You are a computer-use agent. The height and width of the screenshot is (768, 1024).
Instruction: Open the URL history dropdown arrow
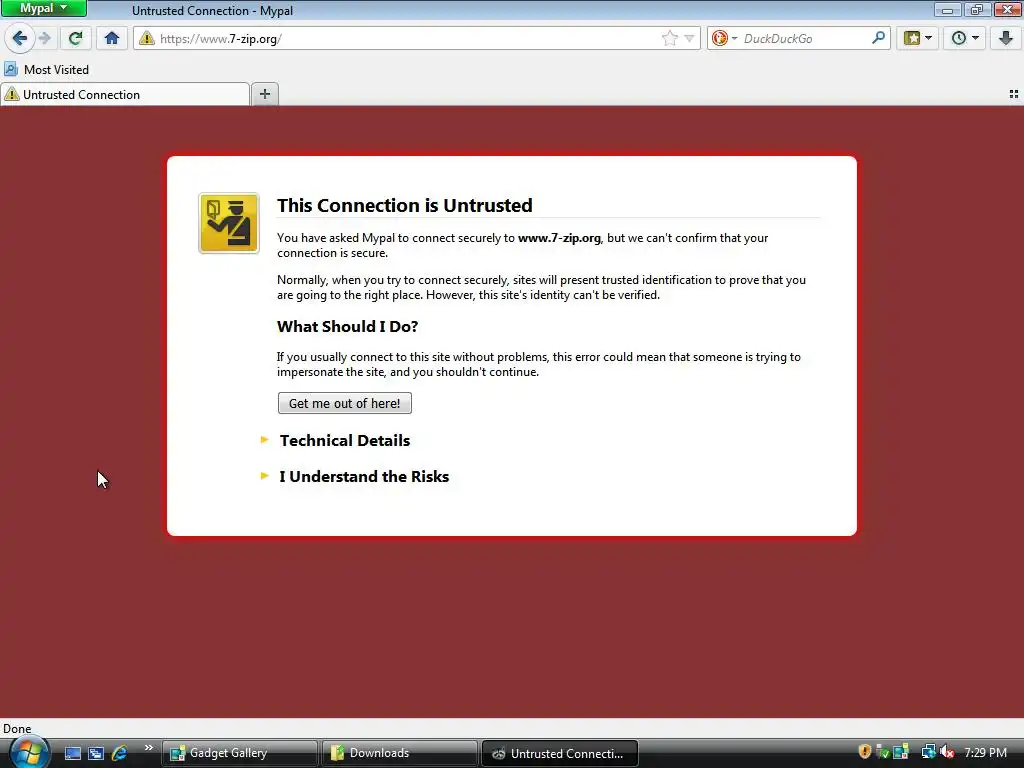pos(689,39)
